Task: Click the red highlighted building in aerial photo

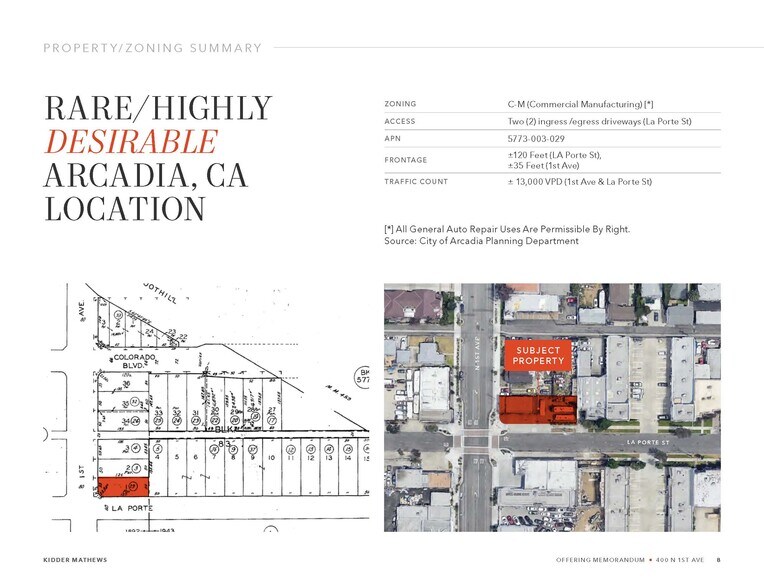Action: [x=538, y=409]
